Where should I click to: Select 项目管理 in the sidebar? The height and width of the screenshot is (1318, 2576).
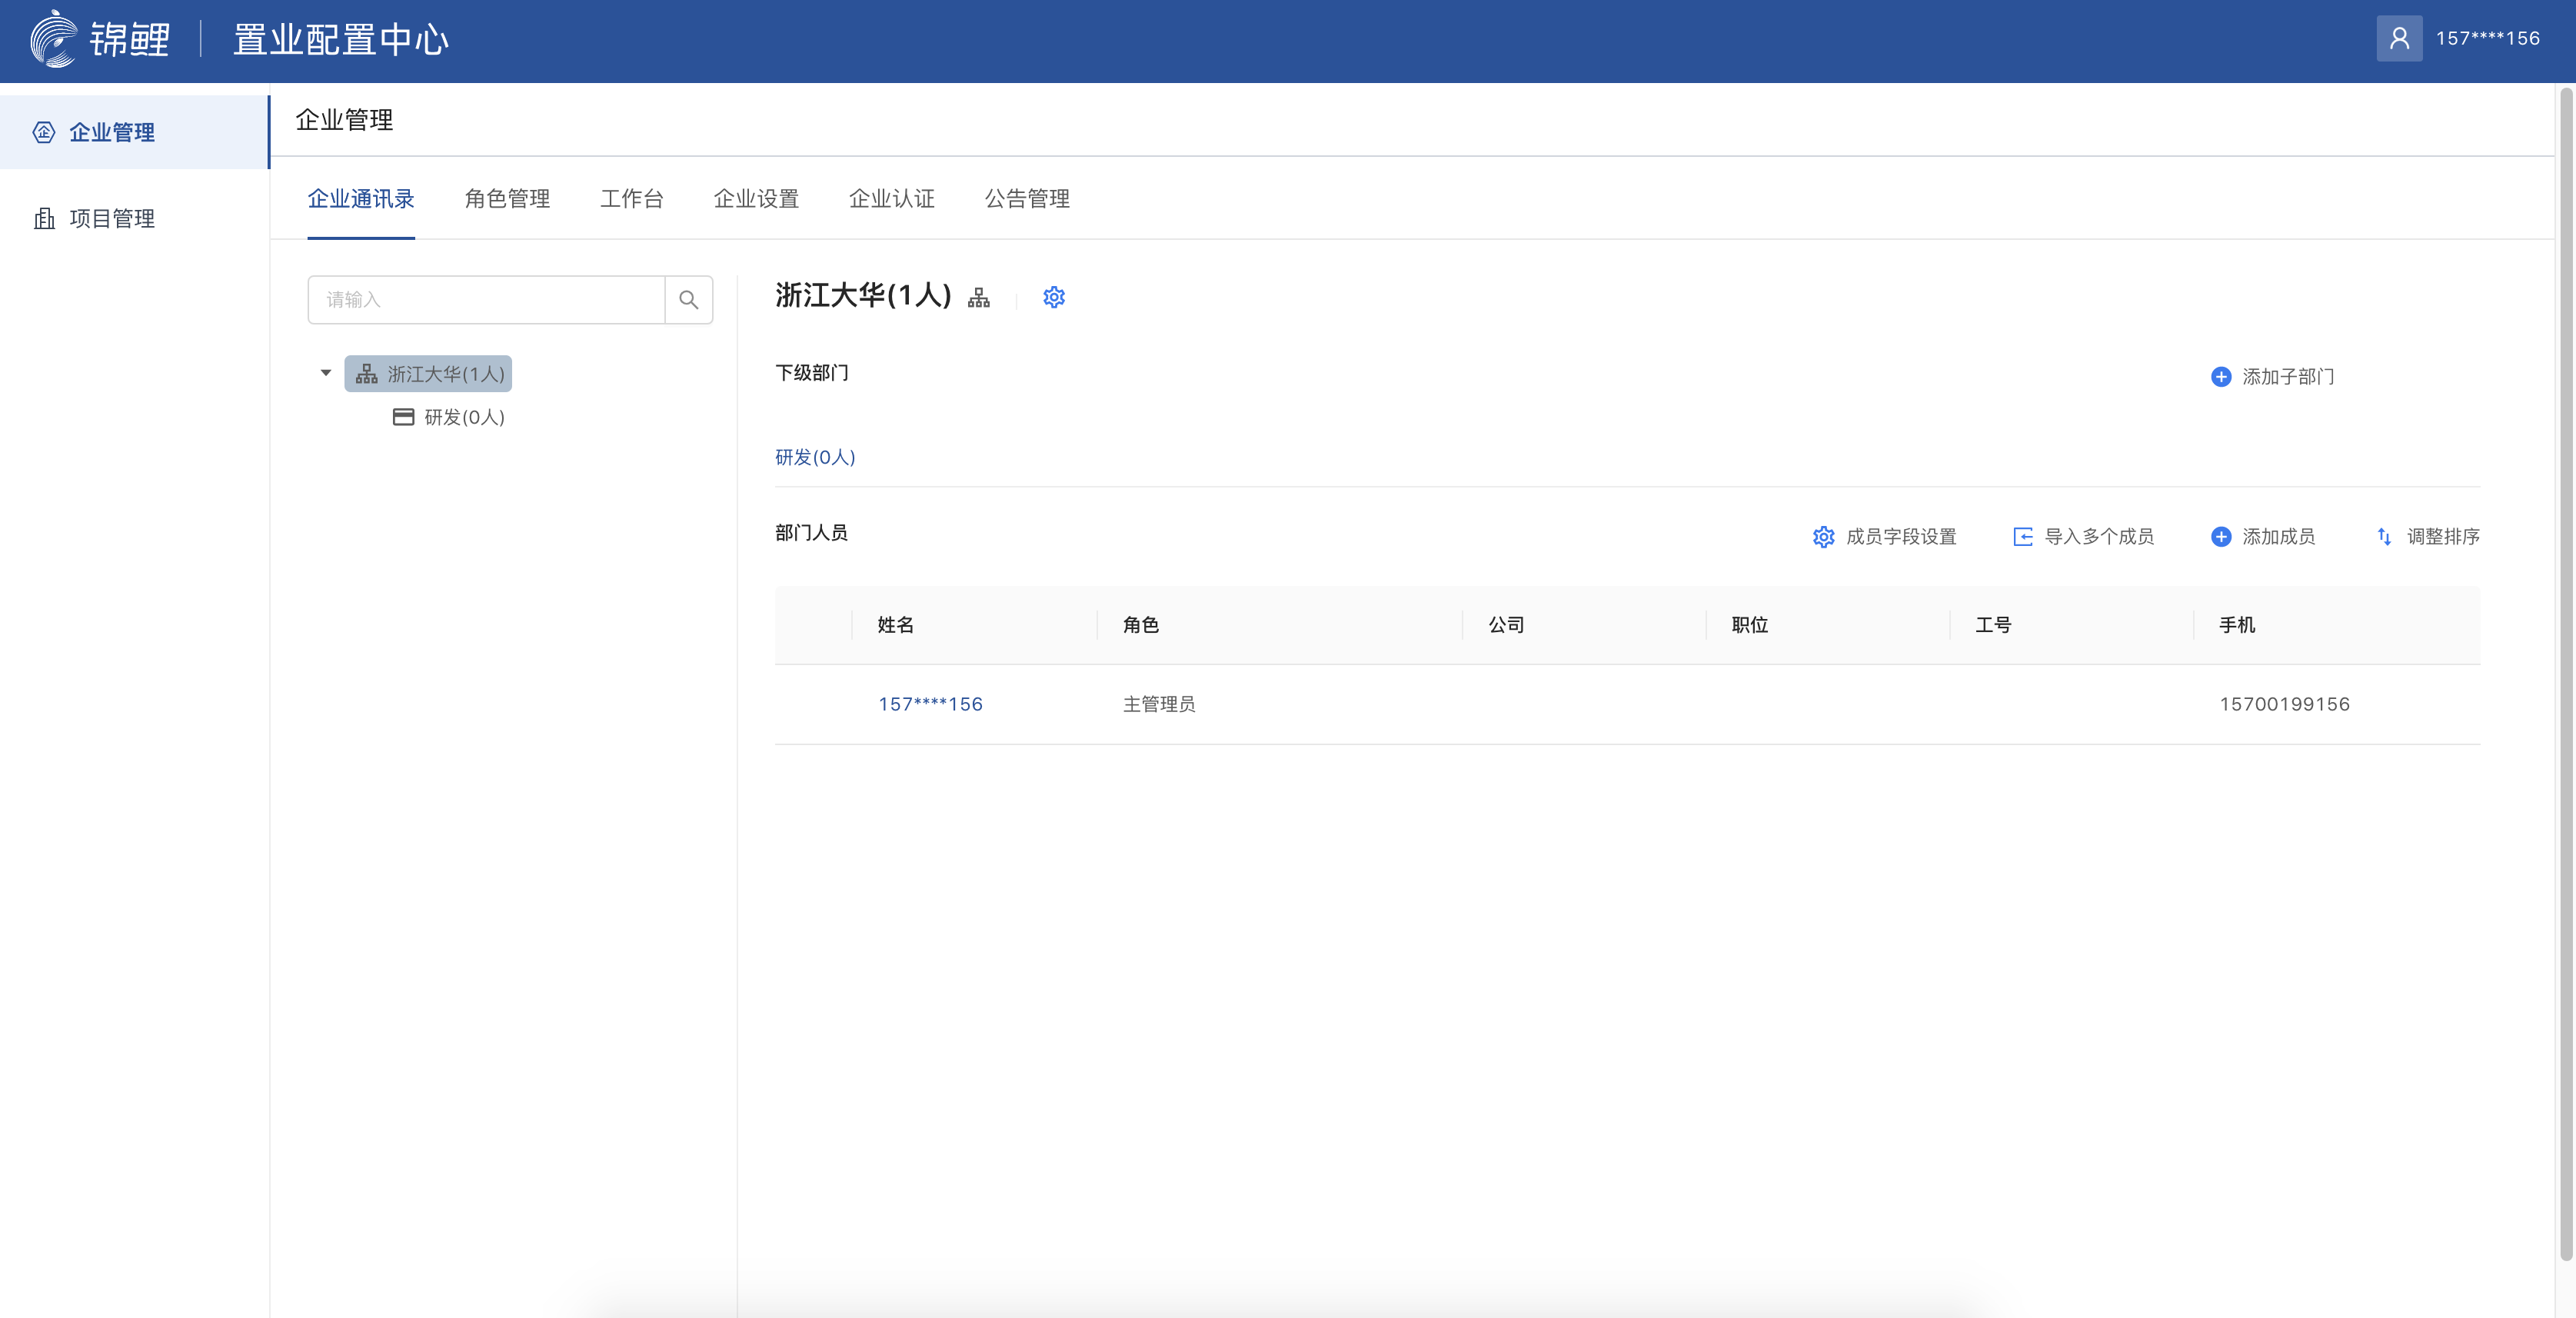[x=134, y=218]
